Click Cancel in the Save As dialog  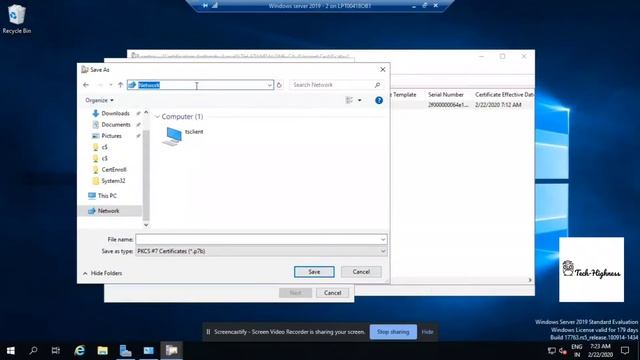pyautogui.click(x=361, y=272)
